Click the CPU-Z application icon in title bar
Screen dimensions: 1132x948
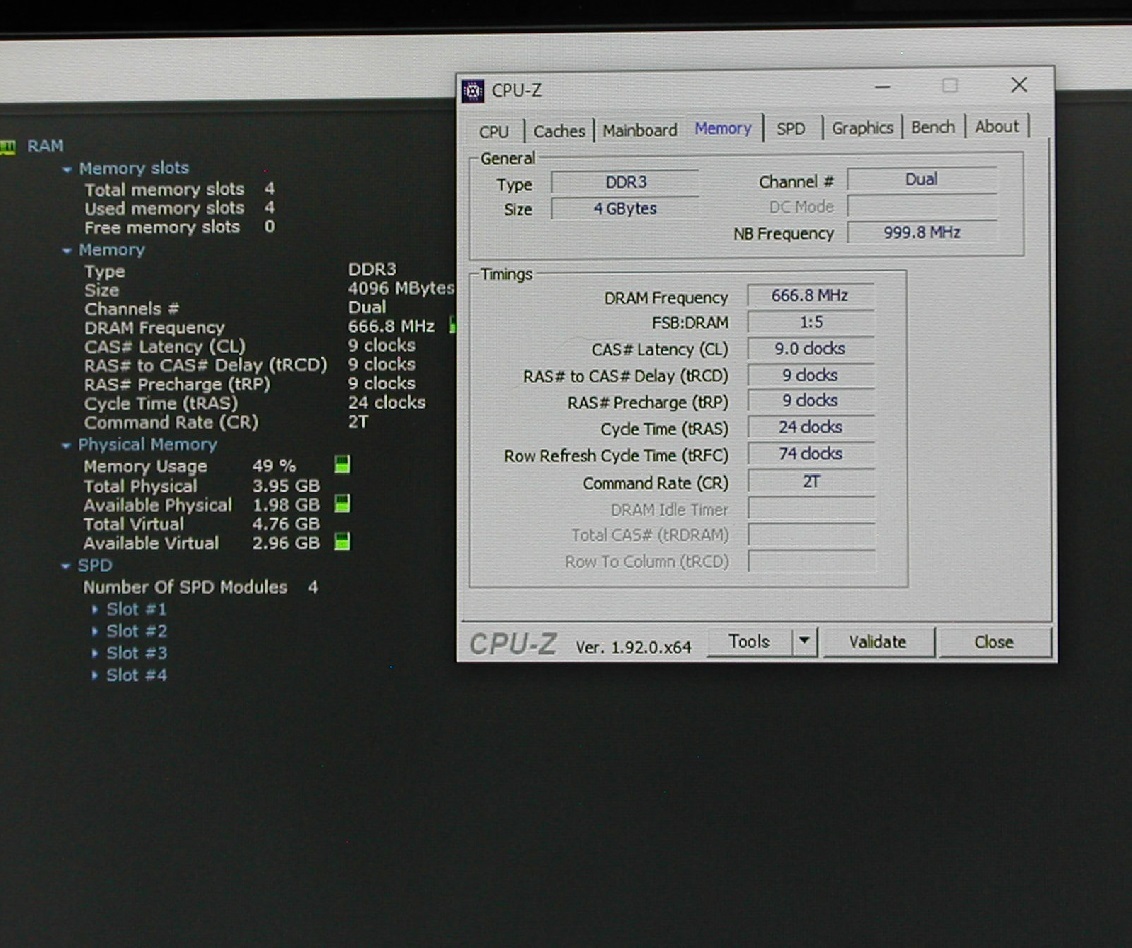tap(473, 91)
